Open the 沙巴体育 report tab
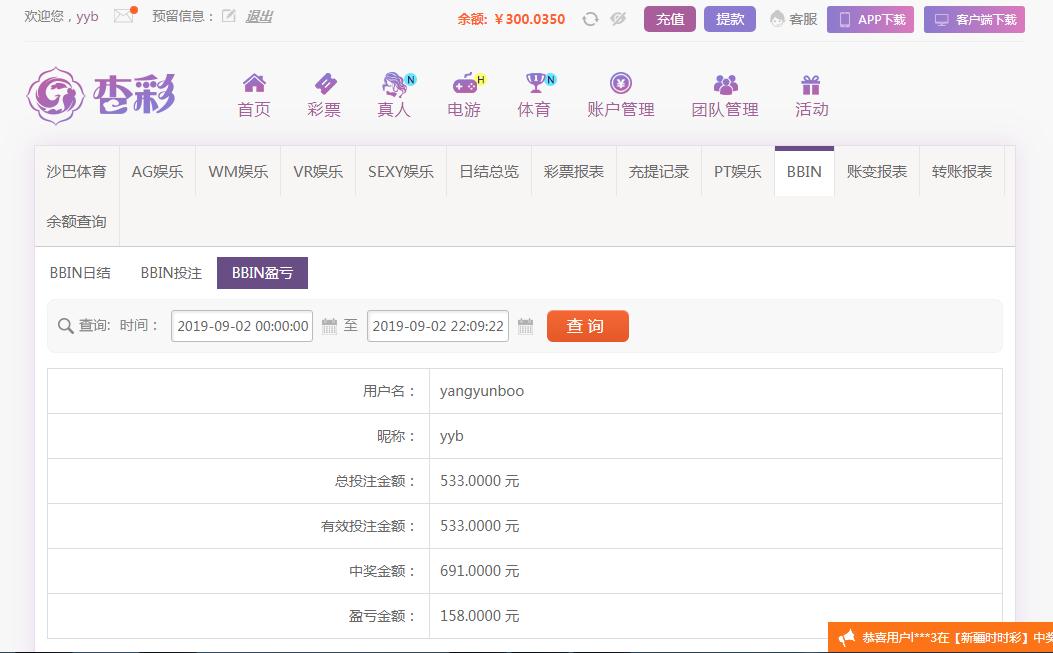Screen dimensions: 1053x653 (x=76, y=171)
